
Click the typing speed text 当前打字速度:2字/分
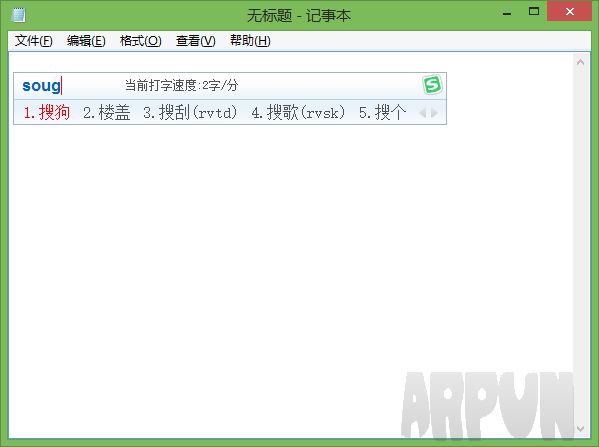[x=181, y=85]
